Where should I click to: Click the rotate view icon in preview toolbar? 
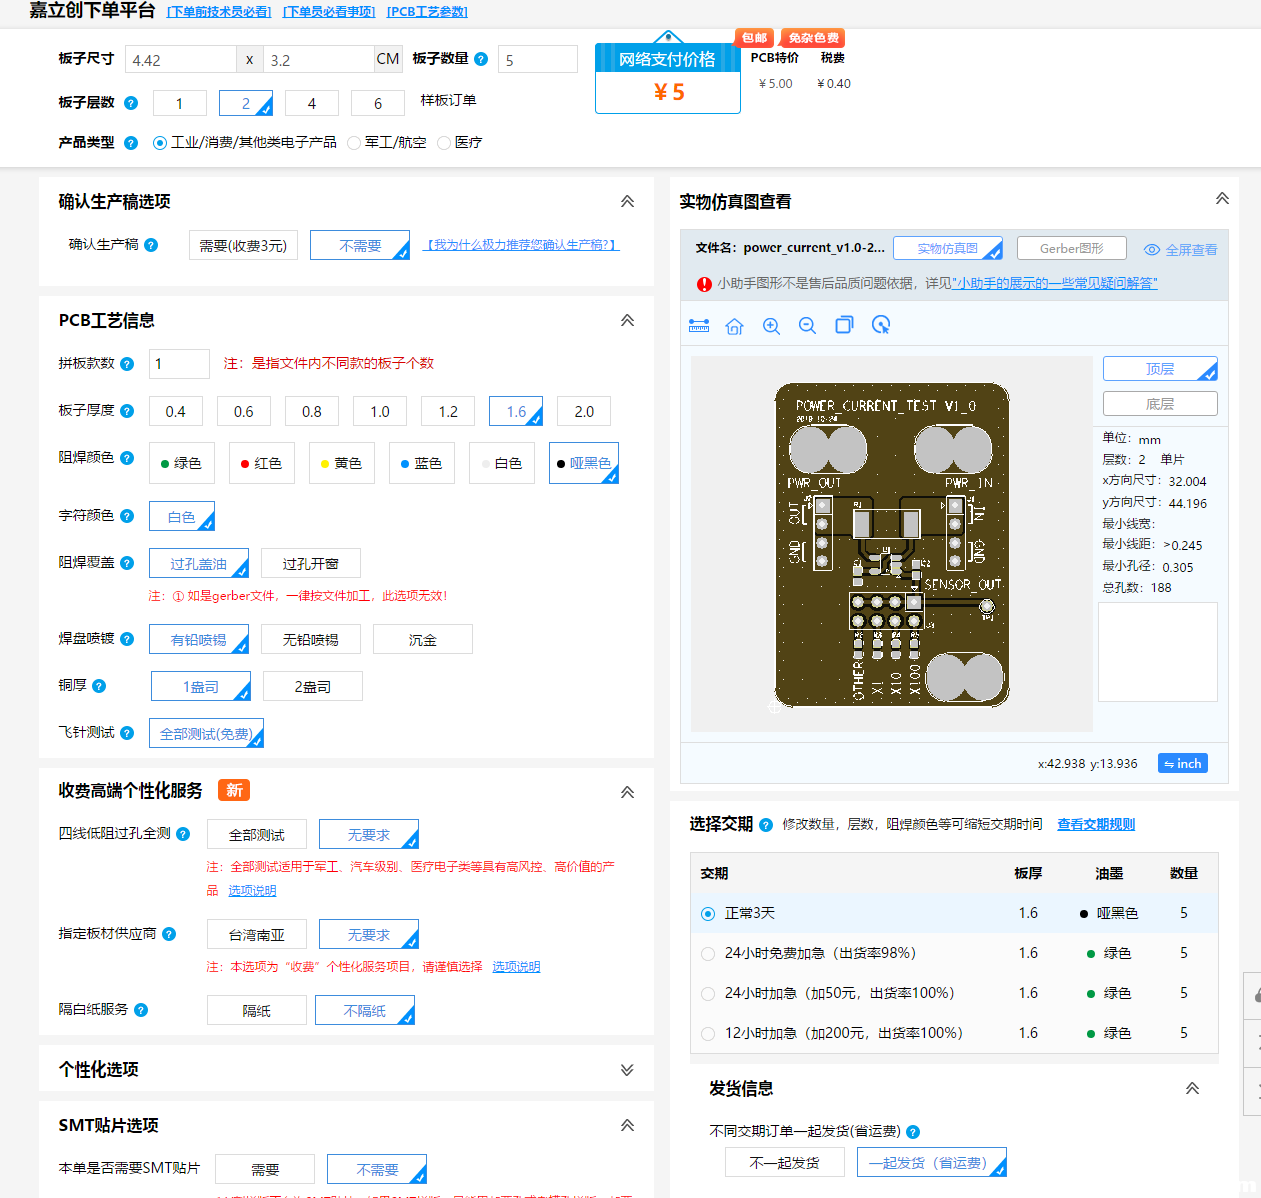click(881, 325)
